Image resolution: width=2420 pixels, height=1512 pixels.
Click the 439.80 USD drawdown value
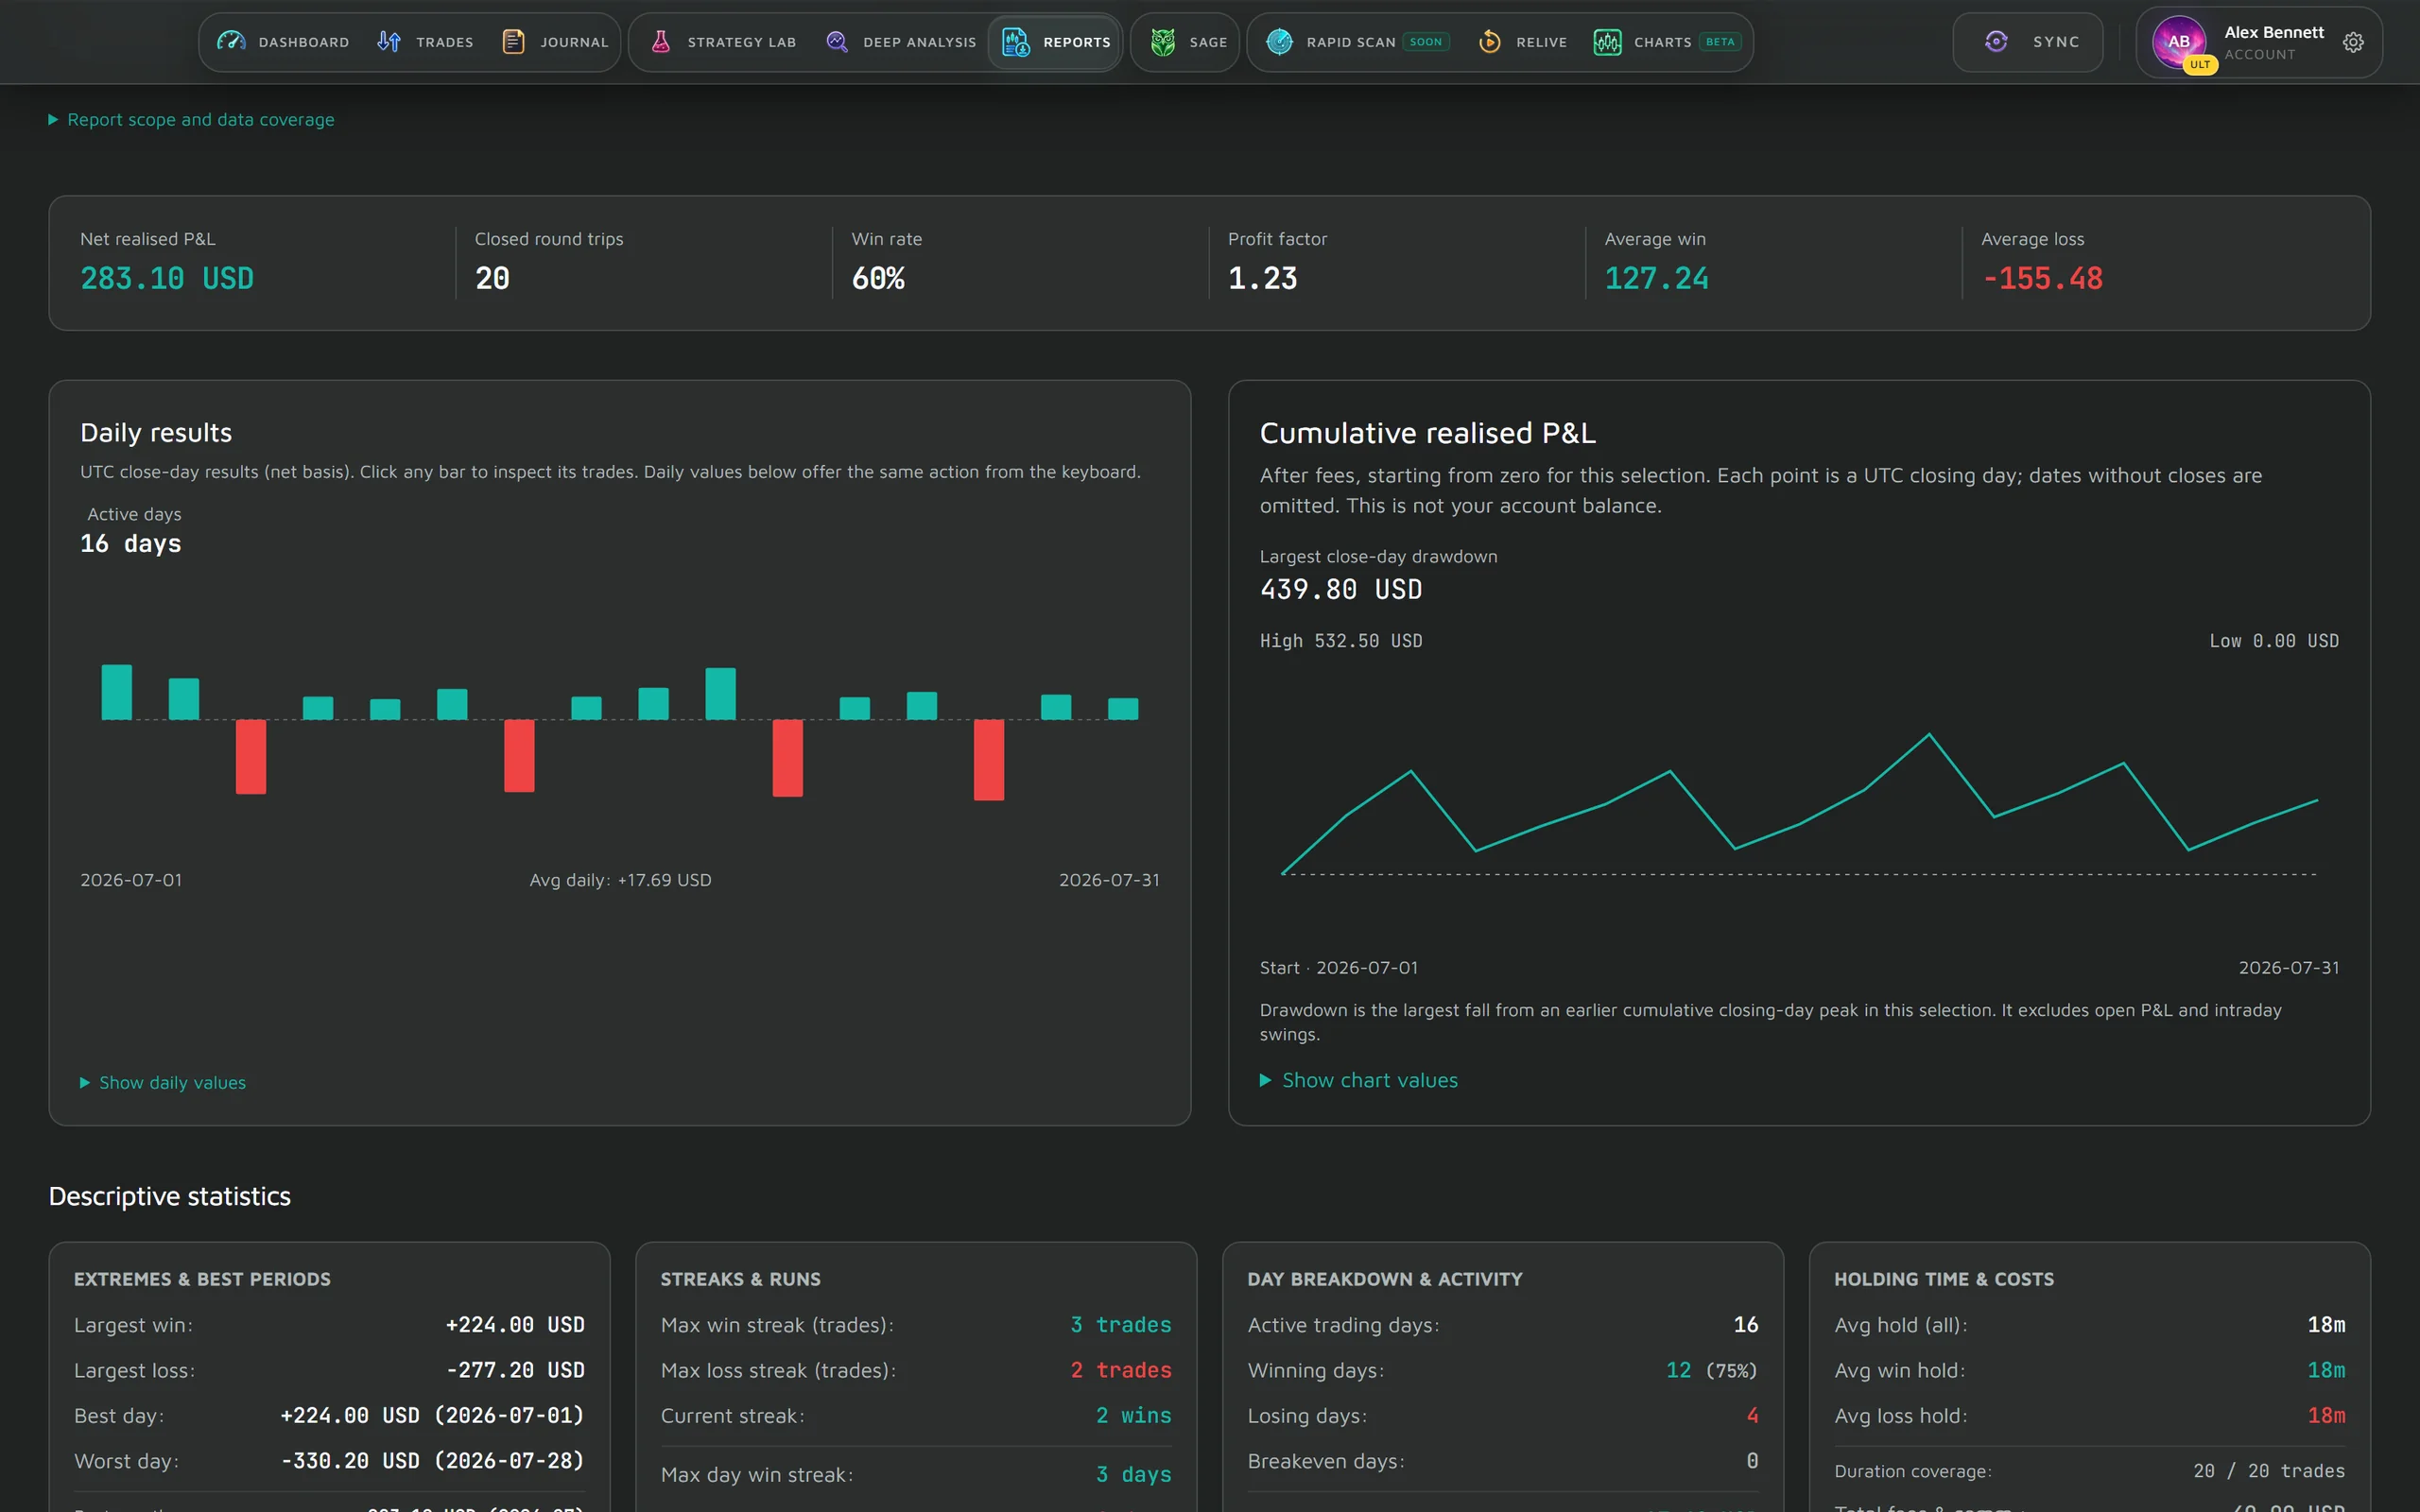click(x=1341, y=590)
